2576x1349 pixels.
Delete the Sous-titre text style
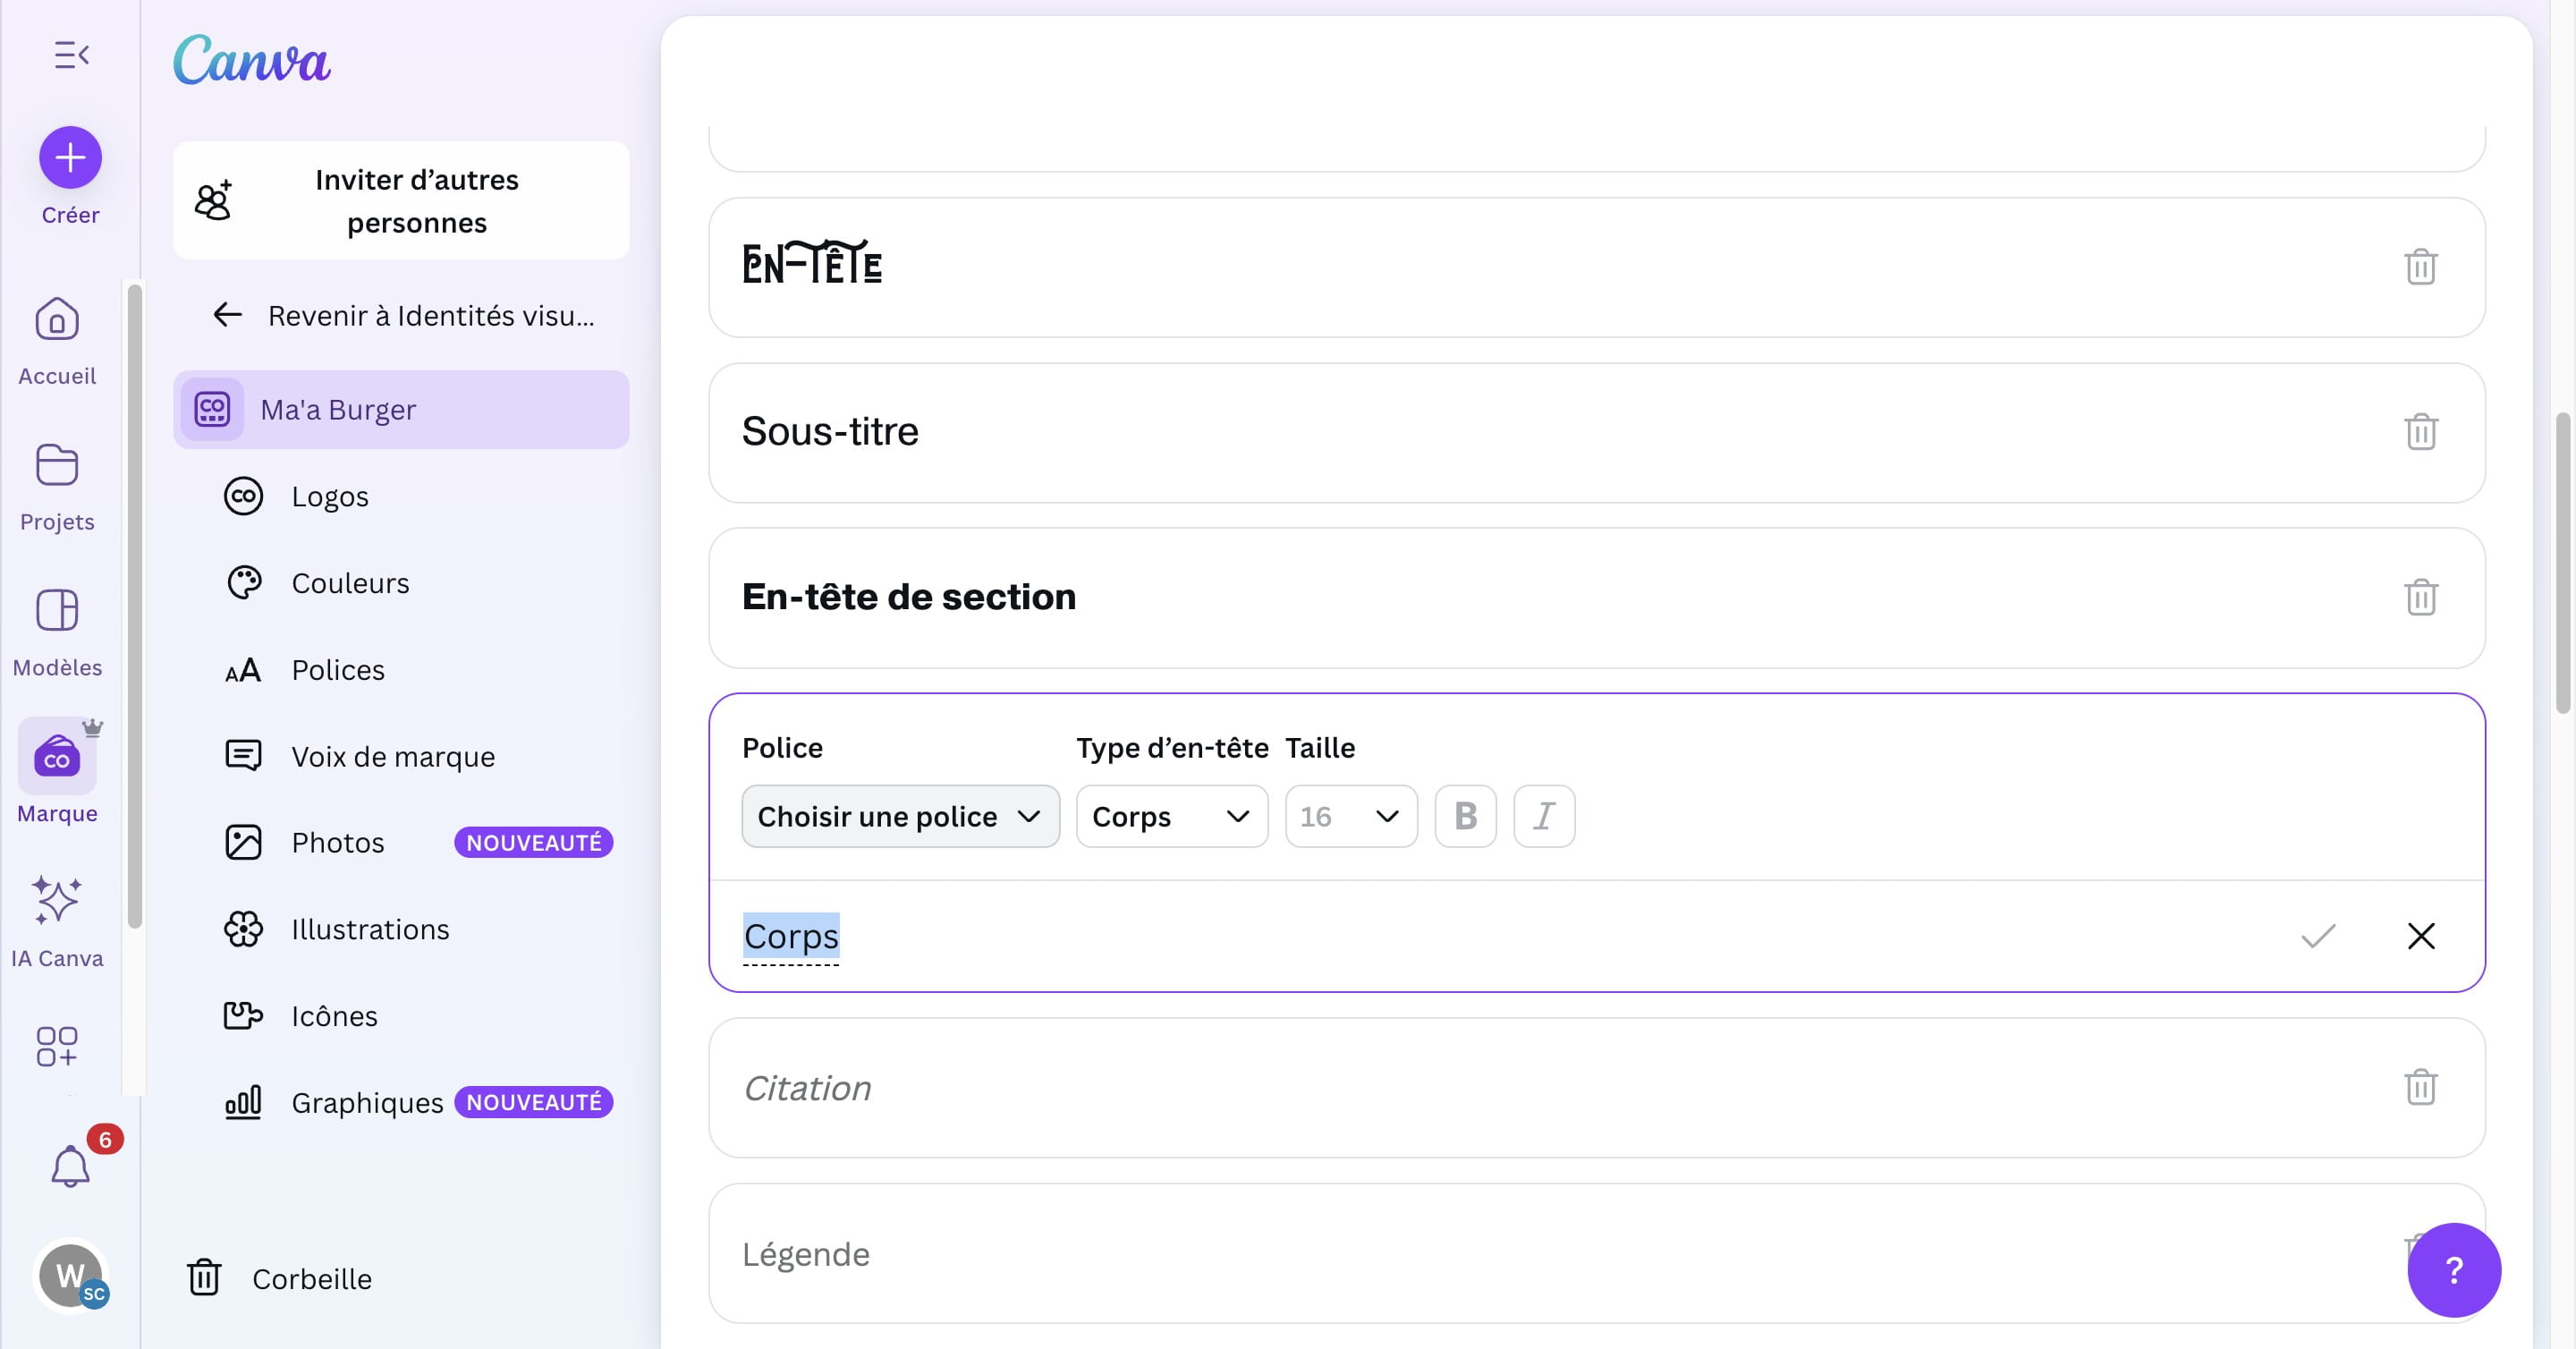click(x=2420, y=432)
